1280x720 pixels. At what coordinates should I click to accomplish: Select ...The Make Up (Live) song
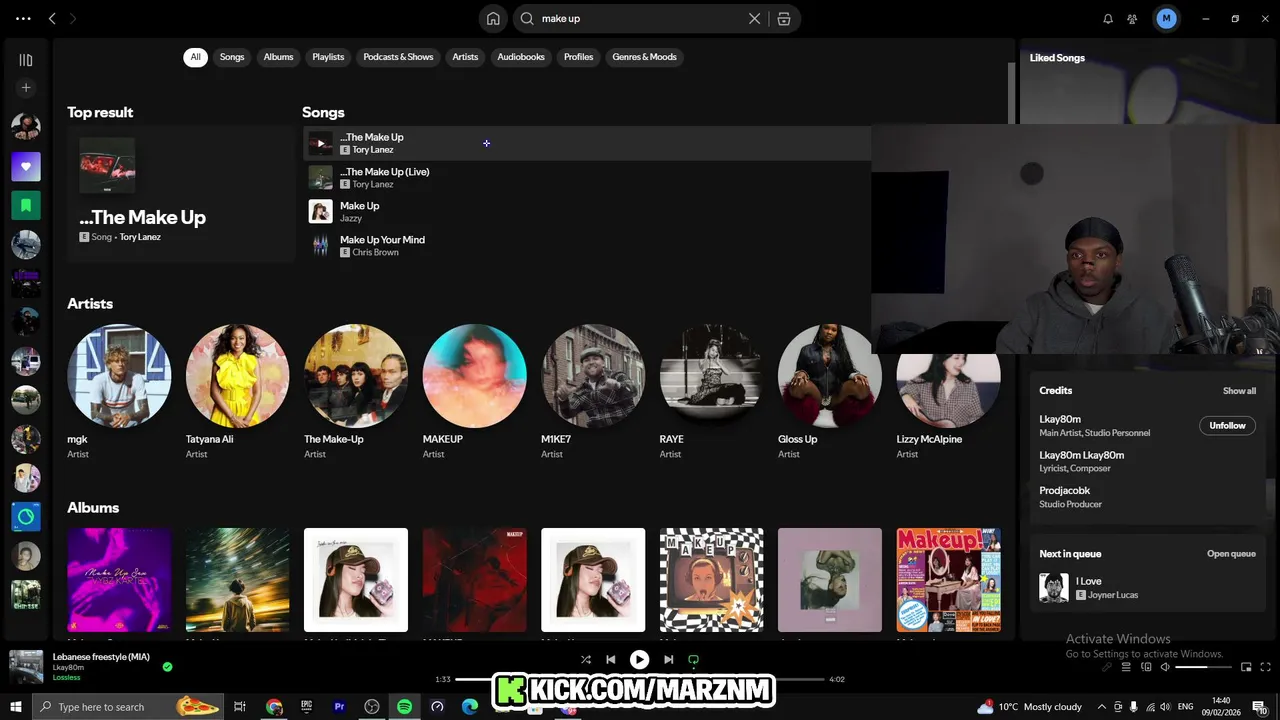[587, 177]
